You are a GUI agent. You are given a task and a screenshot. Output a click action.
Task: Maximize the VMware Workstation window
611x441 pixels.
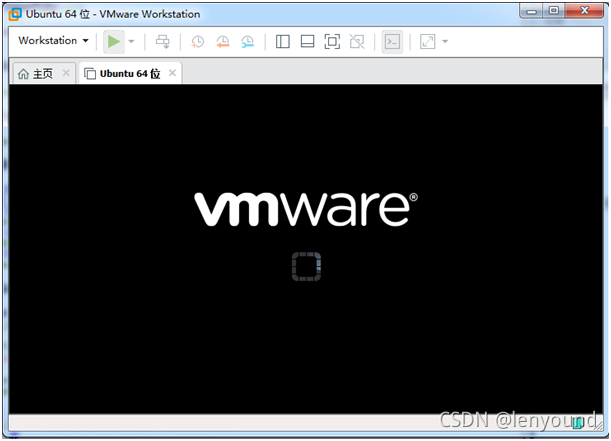[554, 11]
